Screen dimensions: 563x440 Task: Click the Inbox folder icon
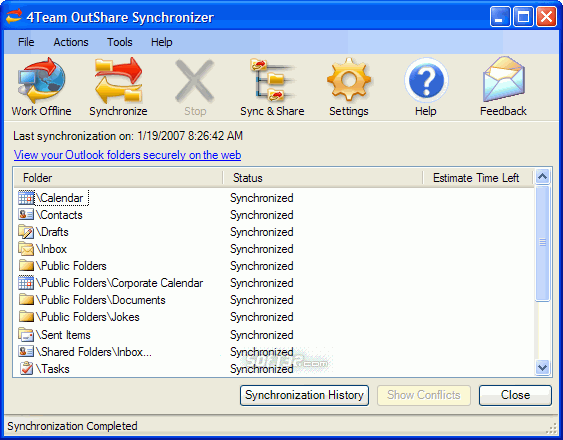point(26,249)
